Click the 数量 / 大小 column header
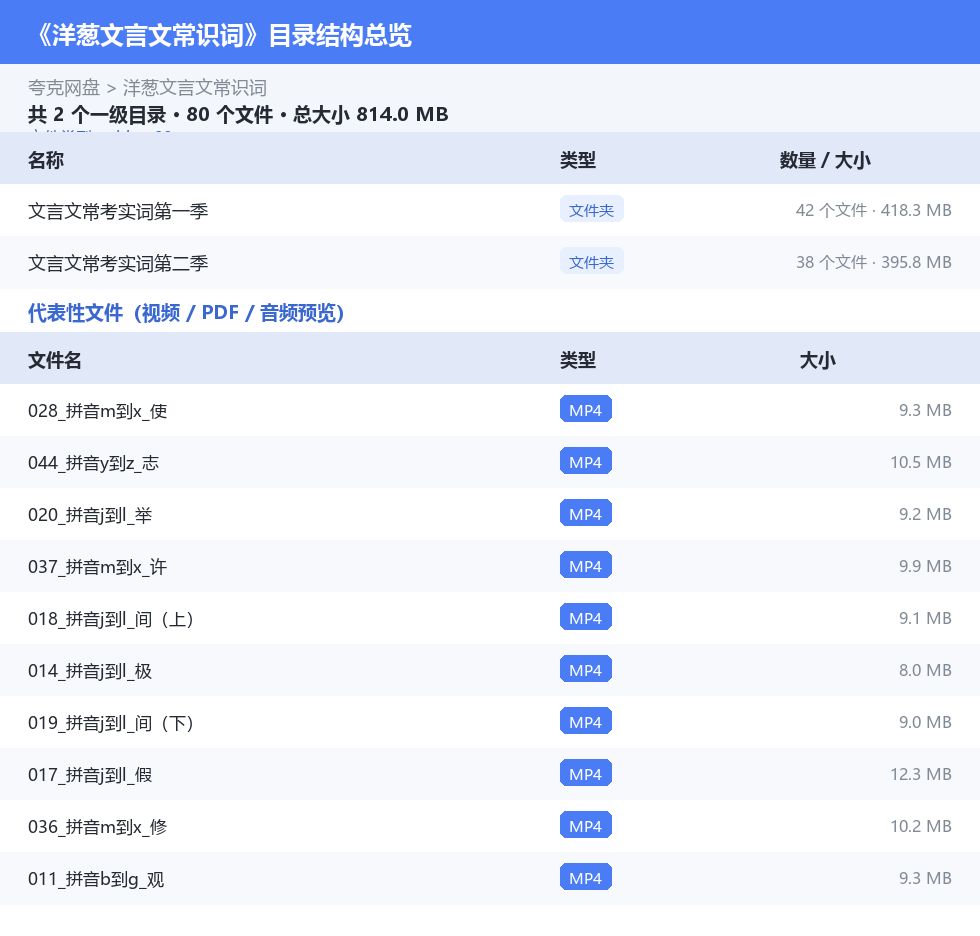This screenshot has width=980, height=936. pos(824,161)
